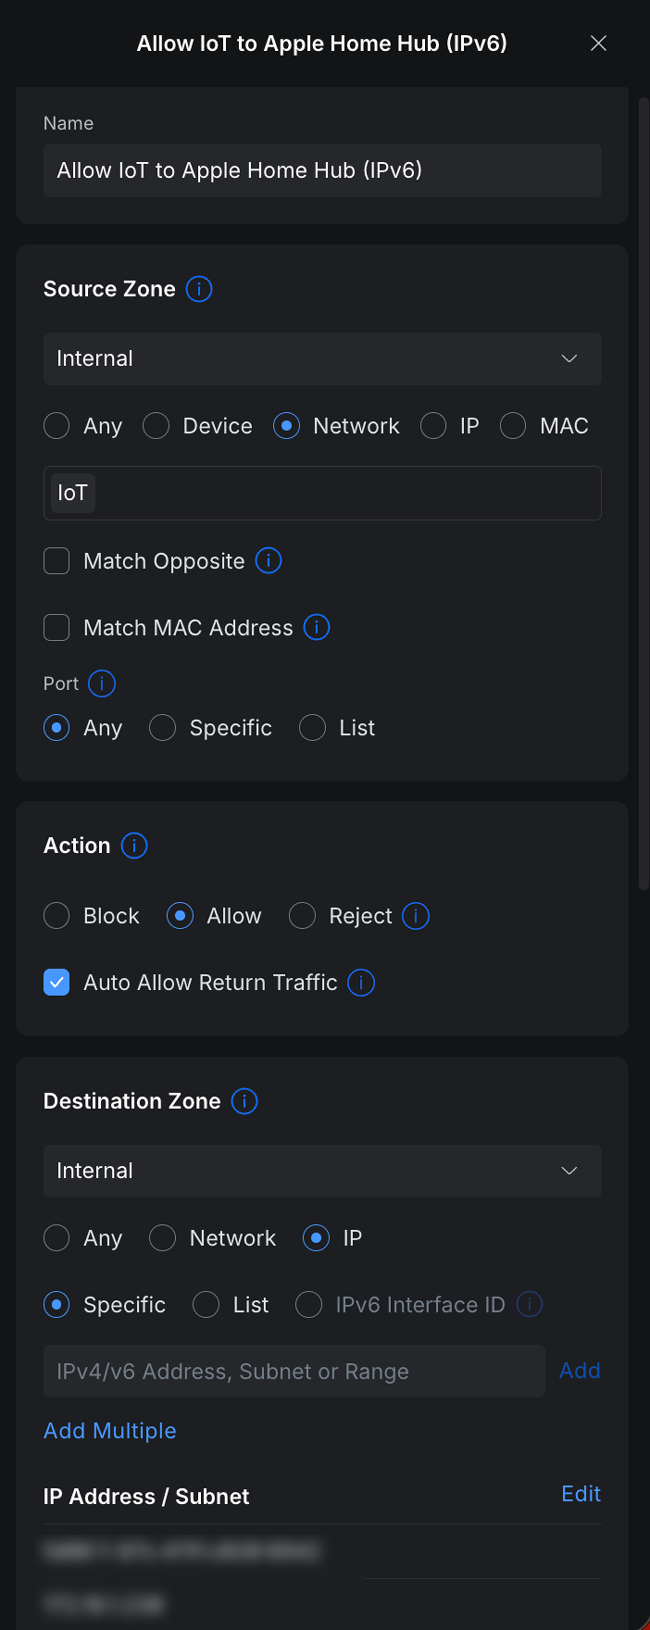
Task: Enable the Match Opposite checkbox
Action: pos(57,561)
